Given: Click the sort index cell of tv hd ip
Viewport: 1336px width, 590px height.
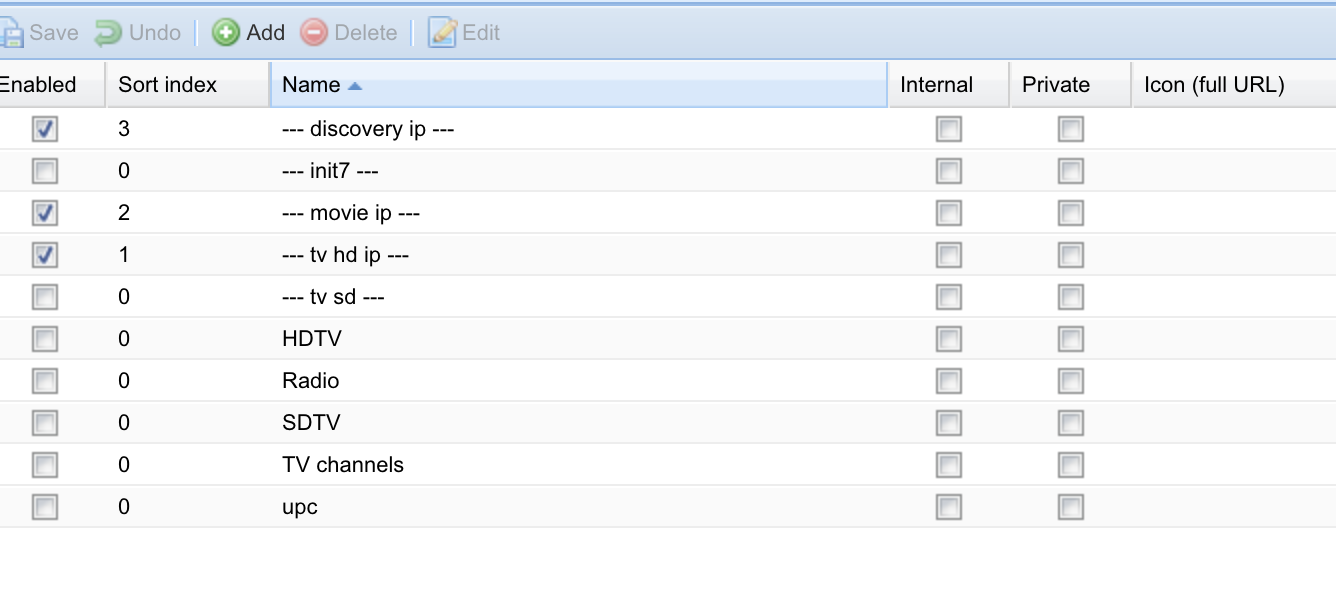Looking at the screenshot, I should pos(187,255).
